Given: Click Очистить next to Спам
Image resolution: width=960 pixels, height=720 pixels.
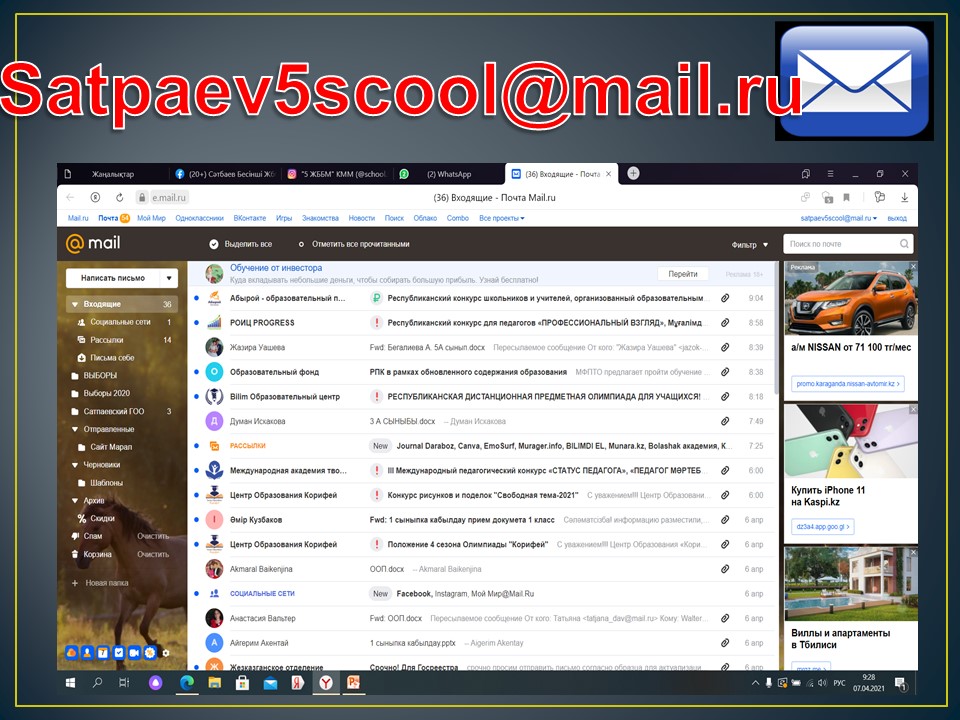Looking at the screenshot, I should pos(153,536).
